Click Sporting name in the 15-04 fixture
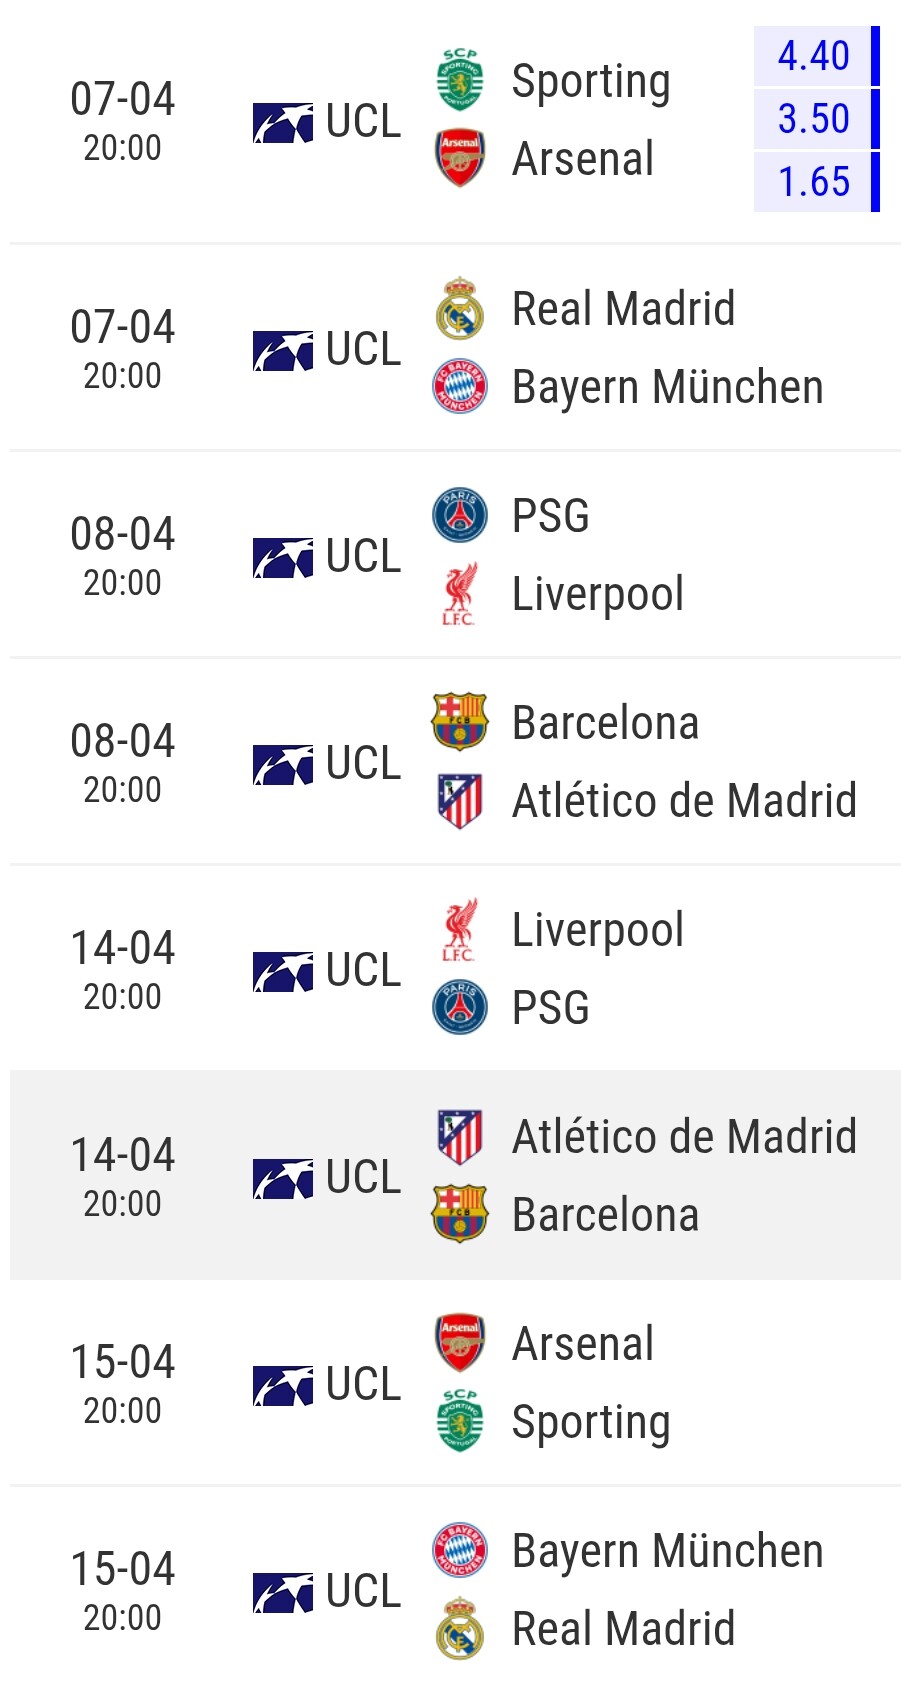 click(x=591, y=1422)
